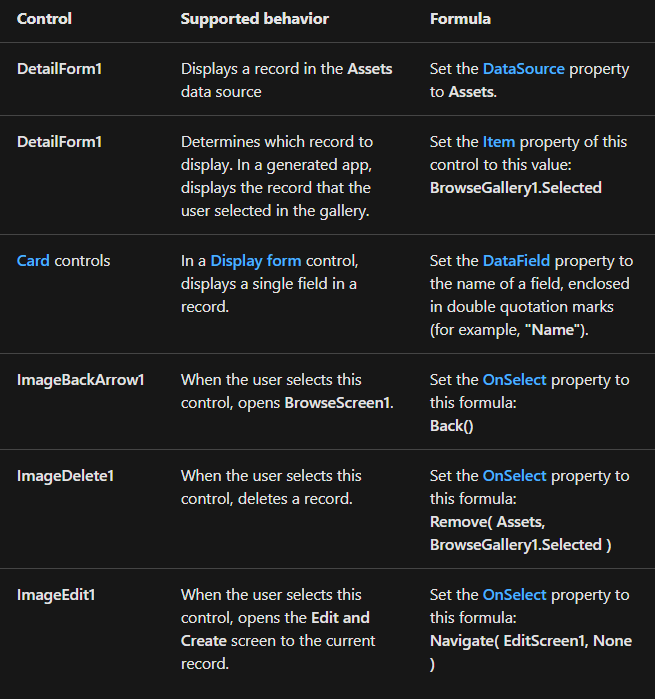Open the DataField property link

coord(516,261)
